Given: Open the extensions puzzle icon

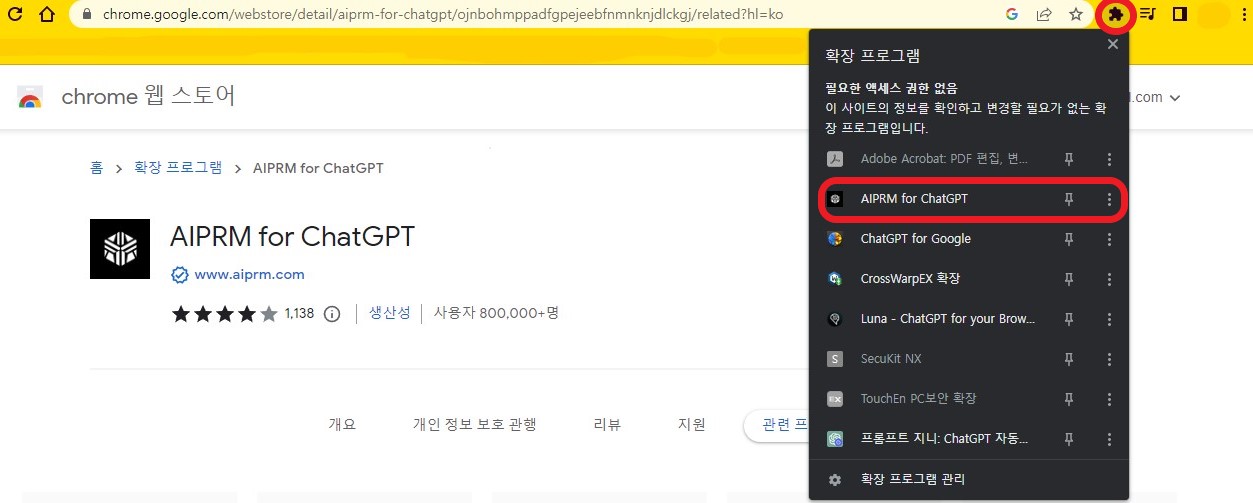Looking at the screenshot, I should [1116, 15].
